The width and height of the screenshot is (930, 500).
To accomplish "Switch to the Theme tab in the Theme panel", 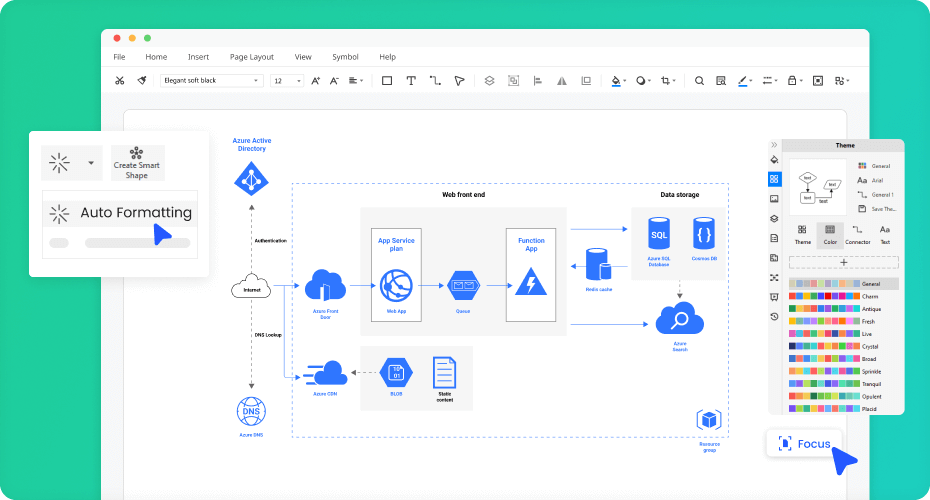I will point(802,235).
